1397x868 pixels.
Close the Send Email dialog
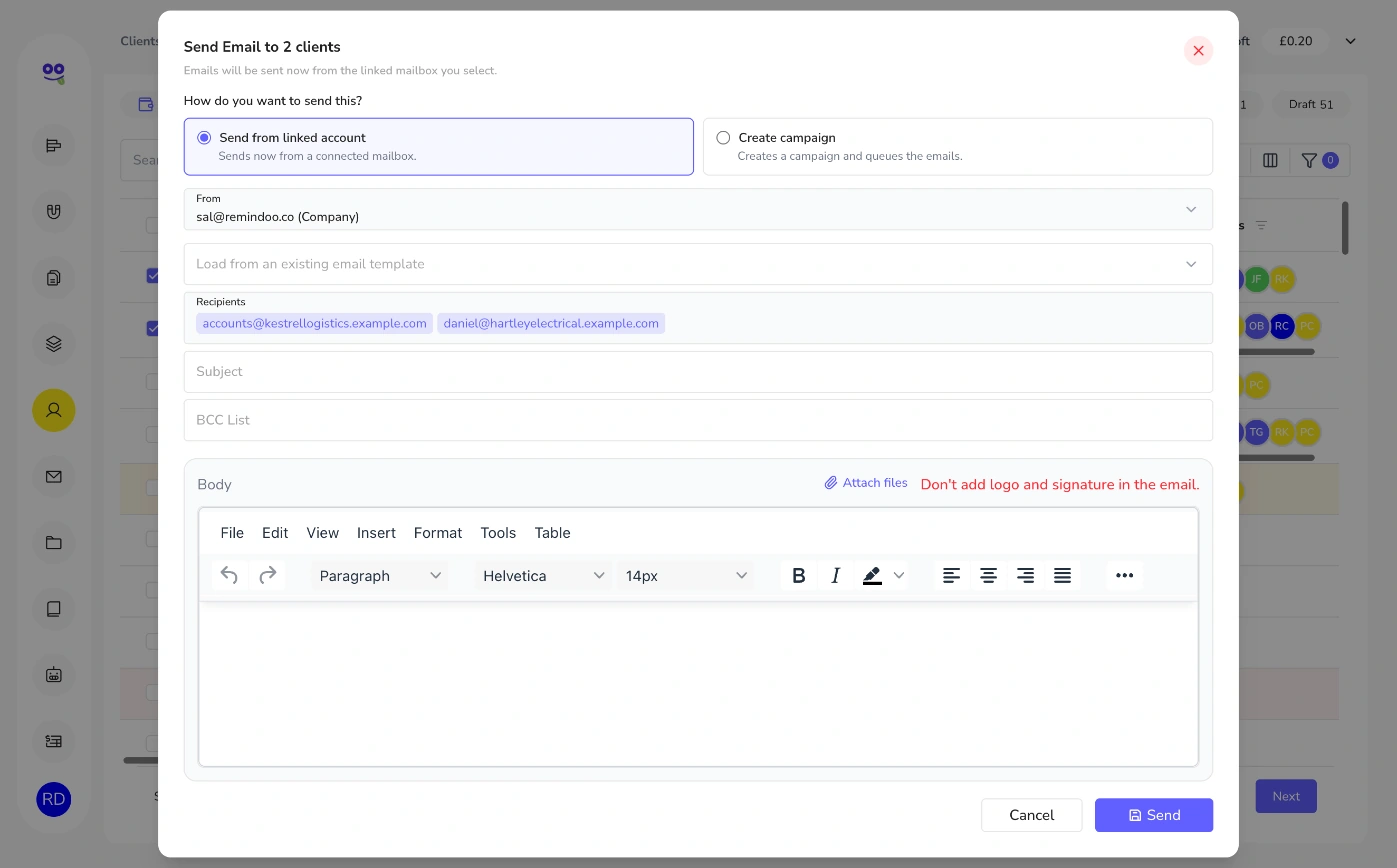[1198, 51]
